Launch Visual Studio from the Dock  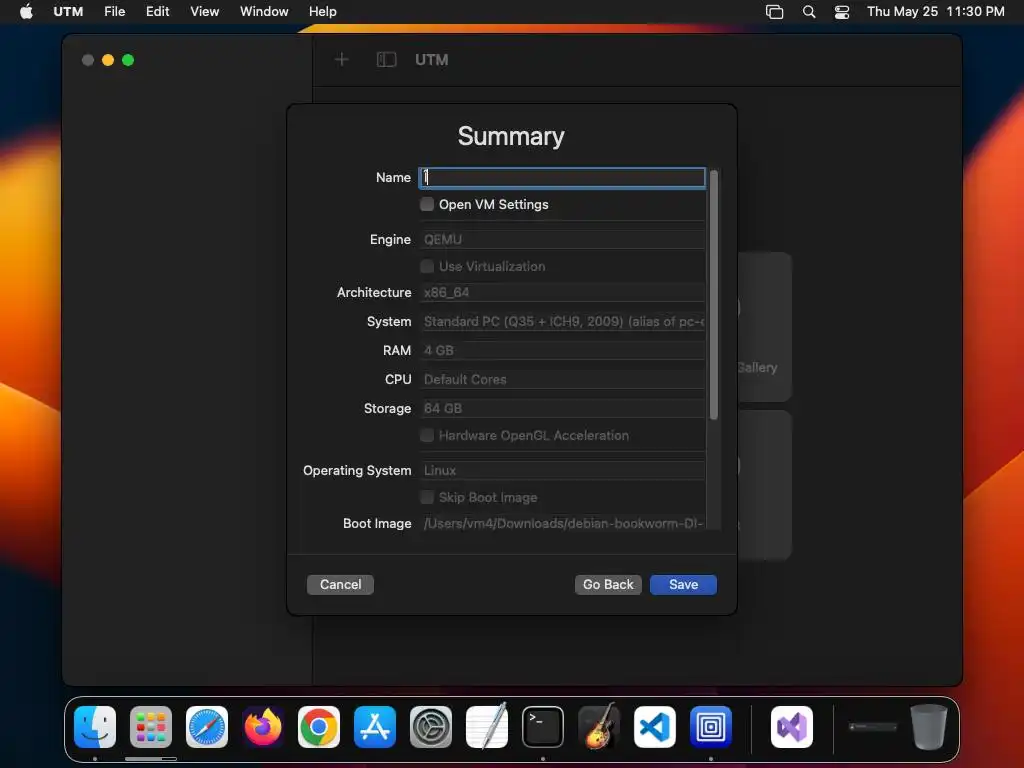792,727
